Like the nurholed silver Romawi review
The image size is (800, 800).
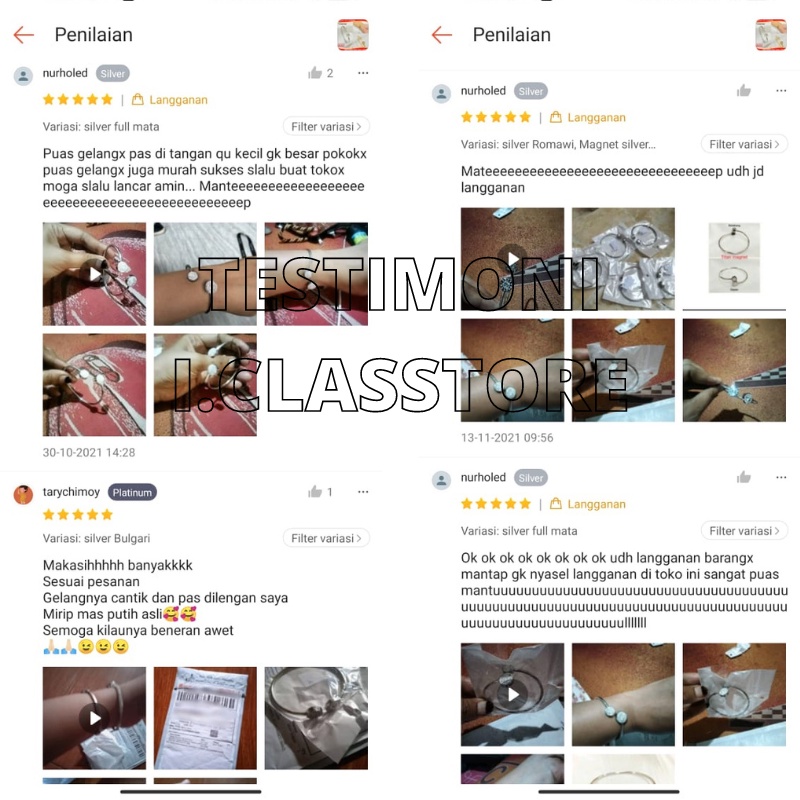[743, 91]
